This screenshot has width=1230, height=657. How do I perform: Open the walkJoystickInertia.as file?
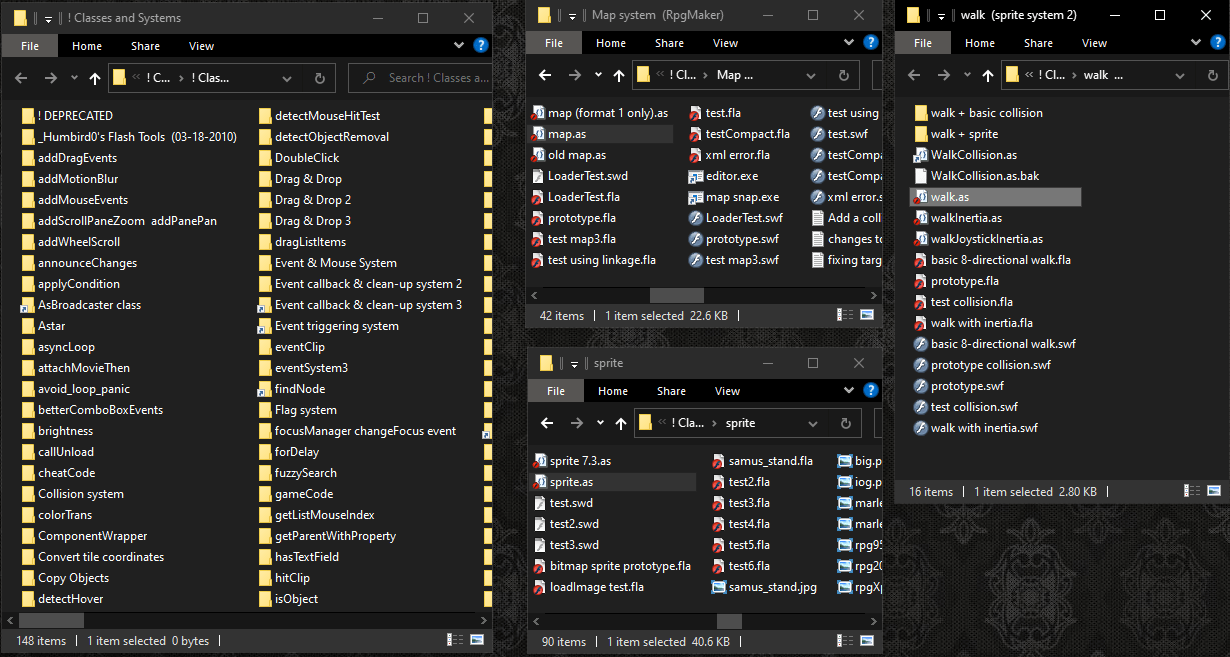[986, 239]
